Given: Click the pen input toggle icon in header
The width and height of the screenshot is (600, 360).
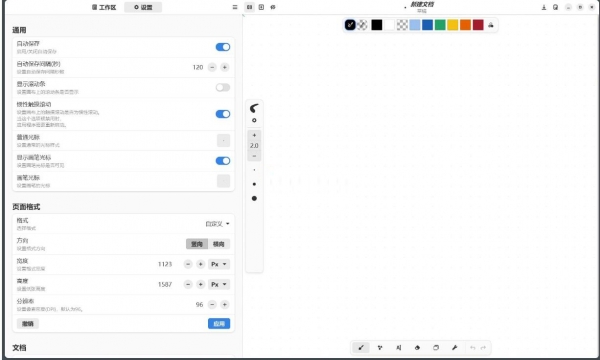Looking at the screenshot, I should (x=273, y=7).
